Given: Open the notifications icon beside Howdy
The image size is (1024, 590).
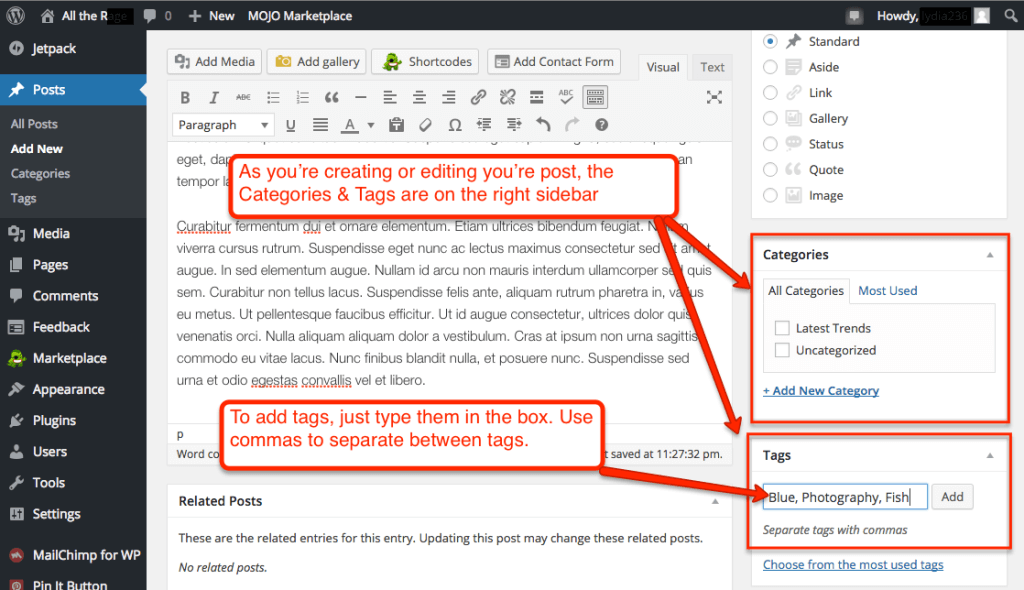Looking at the screenshot, I should coord(854,16).
